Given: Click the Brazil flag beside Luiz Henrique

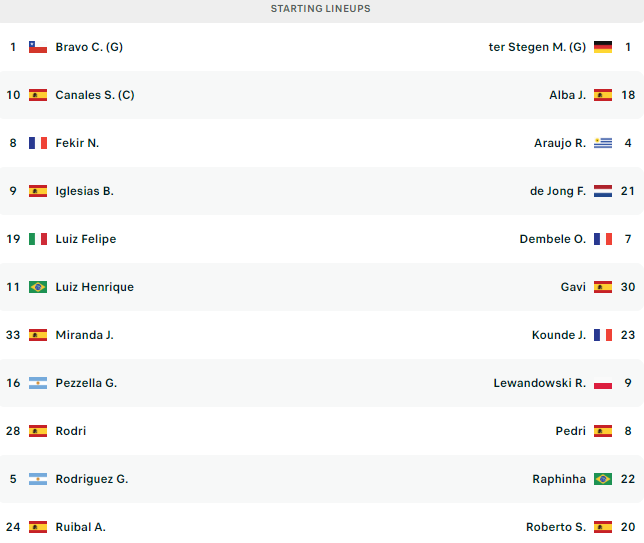Looking at the screenshot, I should pyautogui.click(x=38, y=287).
